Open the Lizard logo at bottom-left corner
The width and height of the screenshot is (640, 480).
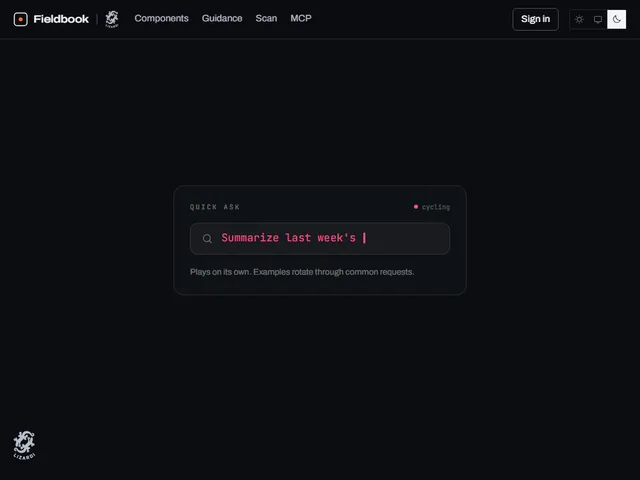tap(24, 445)
